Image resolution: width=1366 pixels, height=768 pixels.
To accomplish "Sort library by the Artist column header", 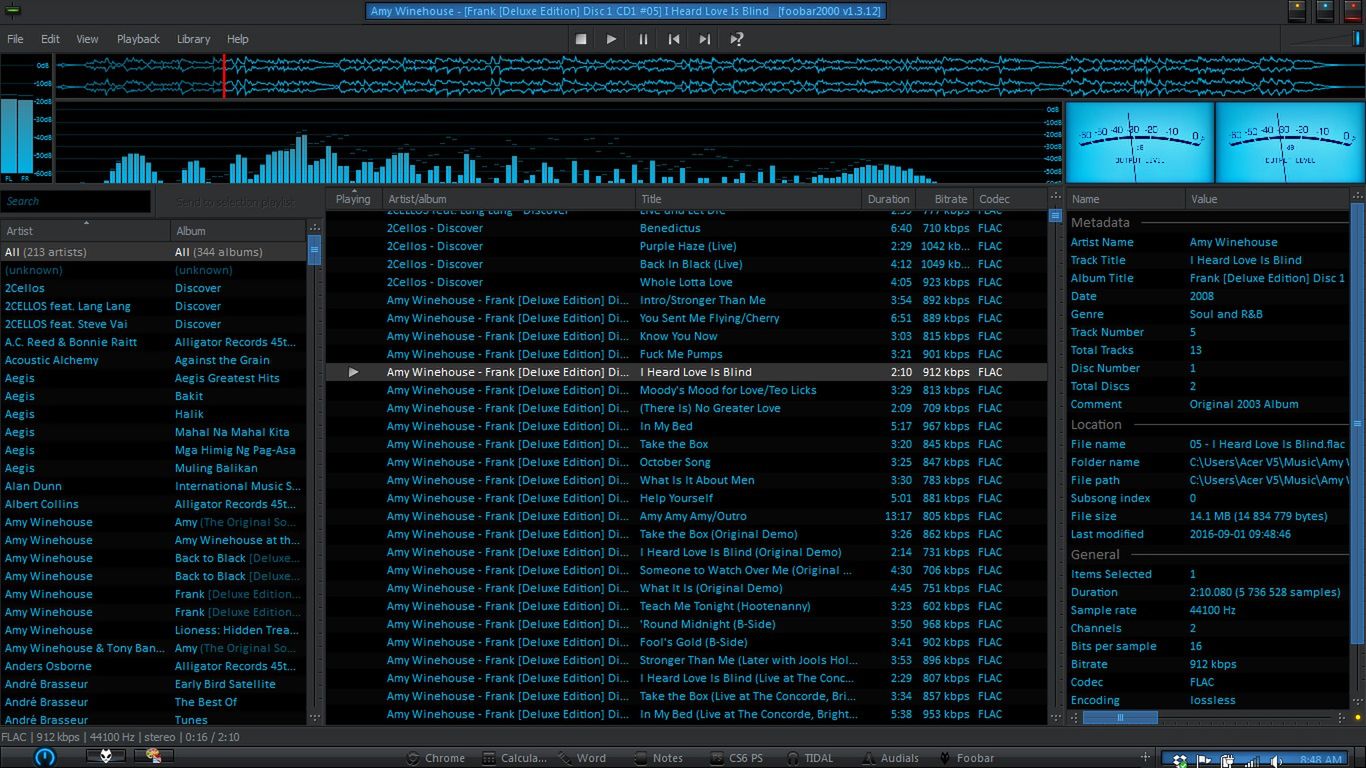I will [85, 230].
